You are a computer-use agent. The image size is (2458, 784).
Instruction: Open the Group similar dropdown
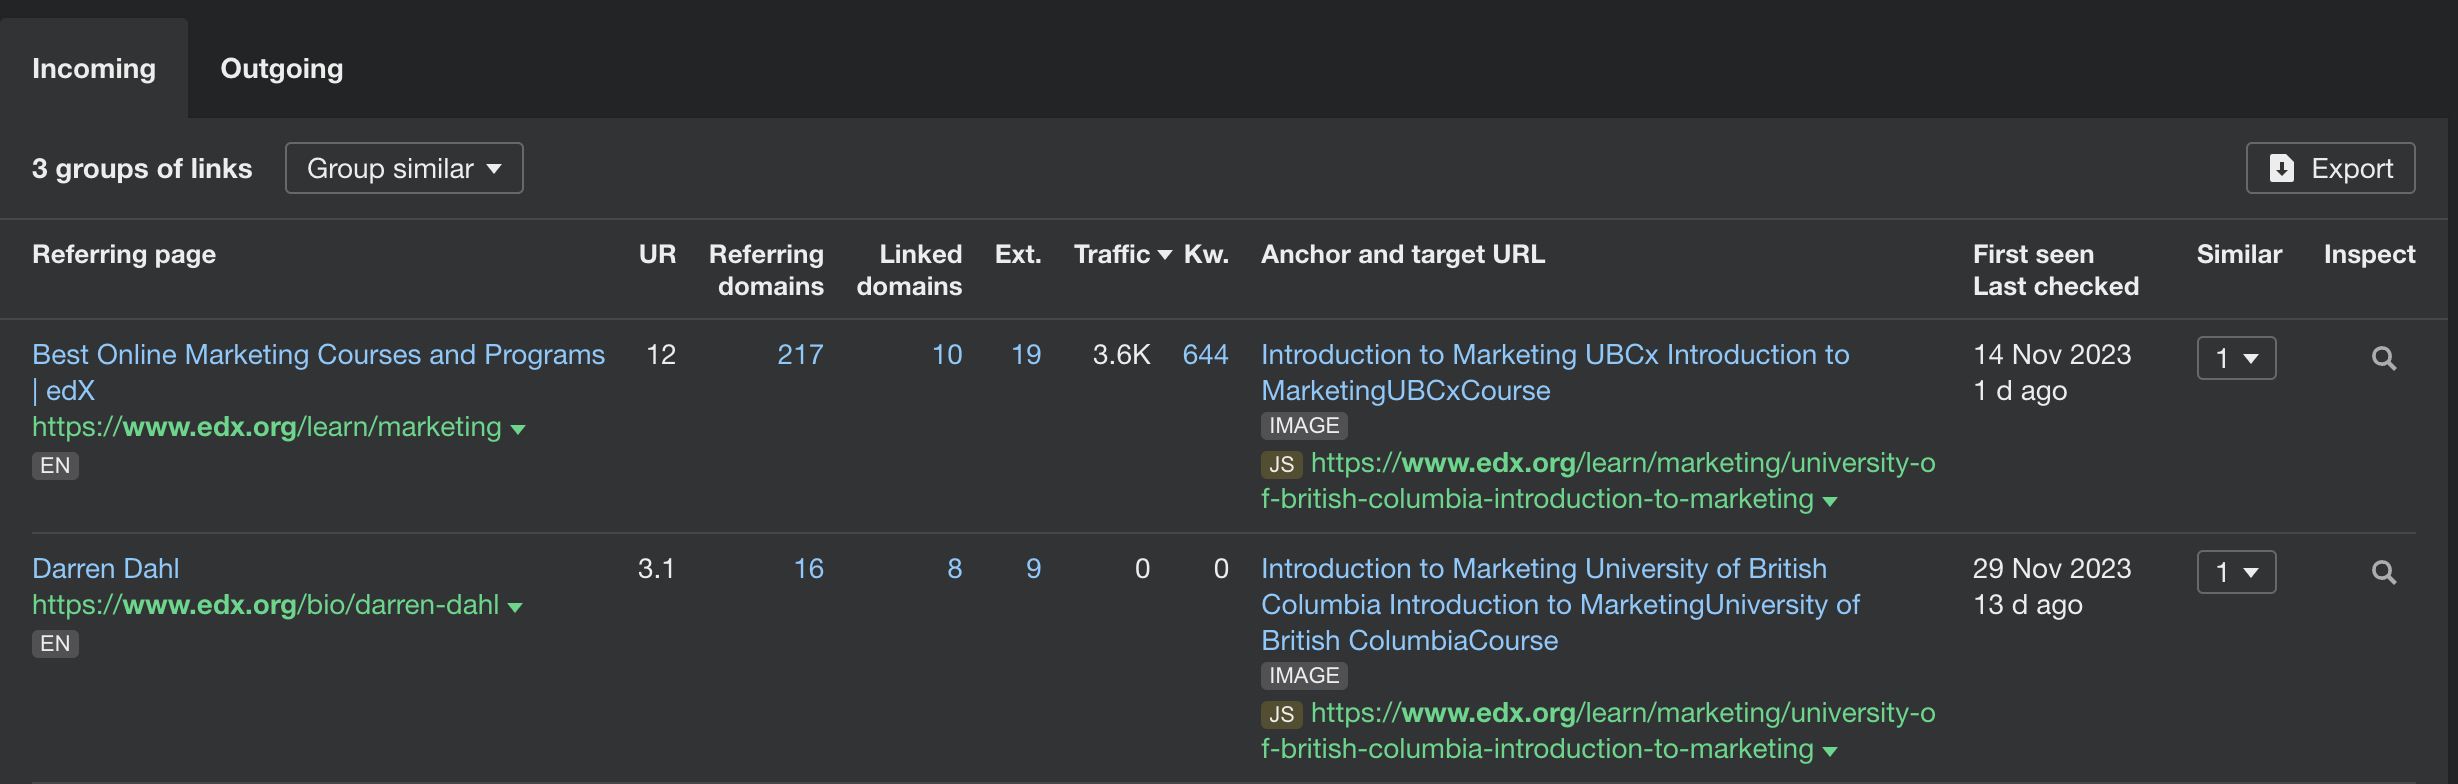pos(404,168)
